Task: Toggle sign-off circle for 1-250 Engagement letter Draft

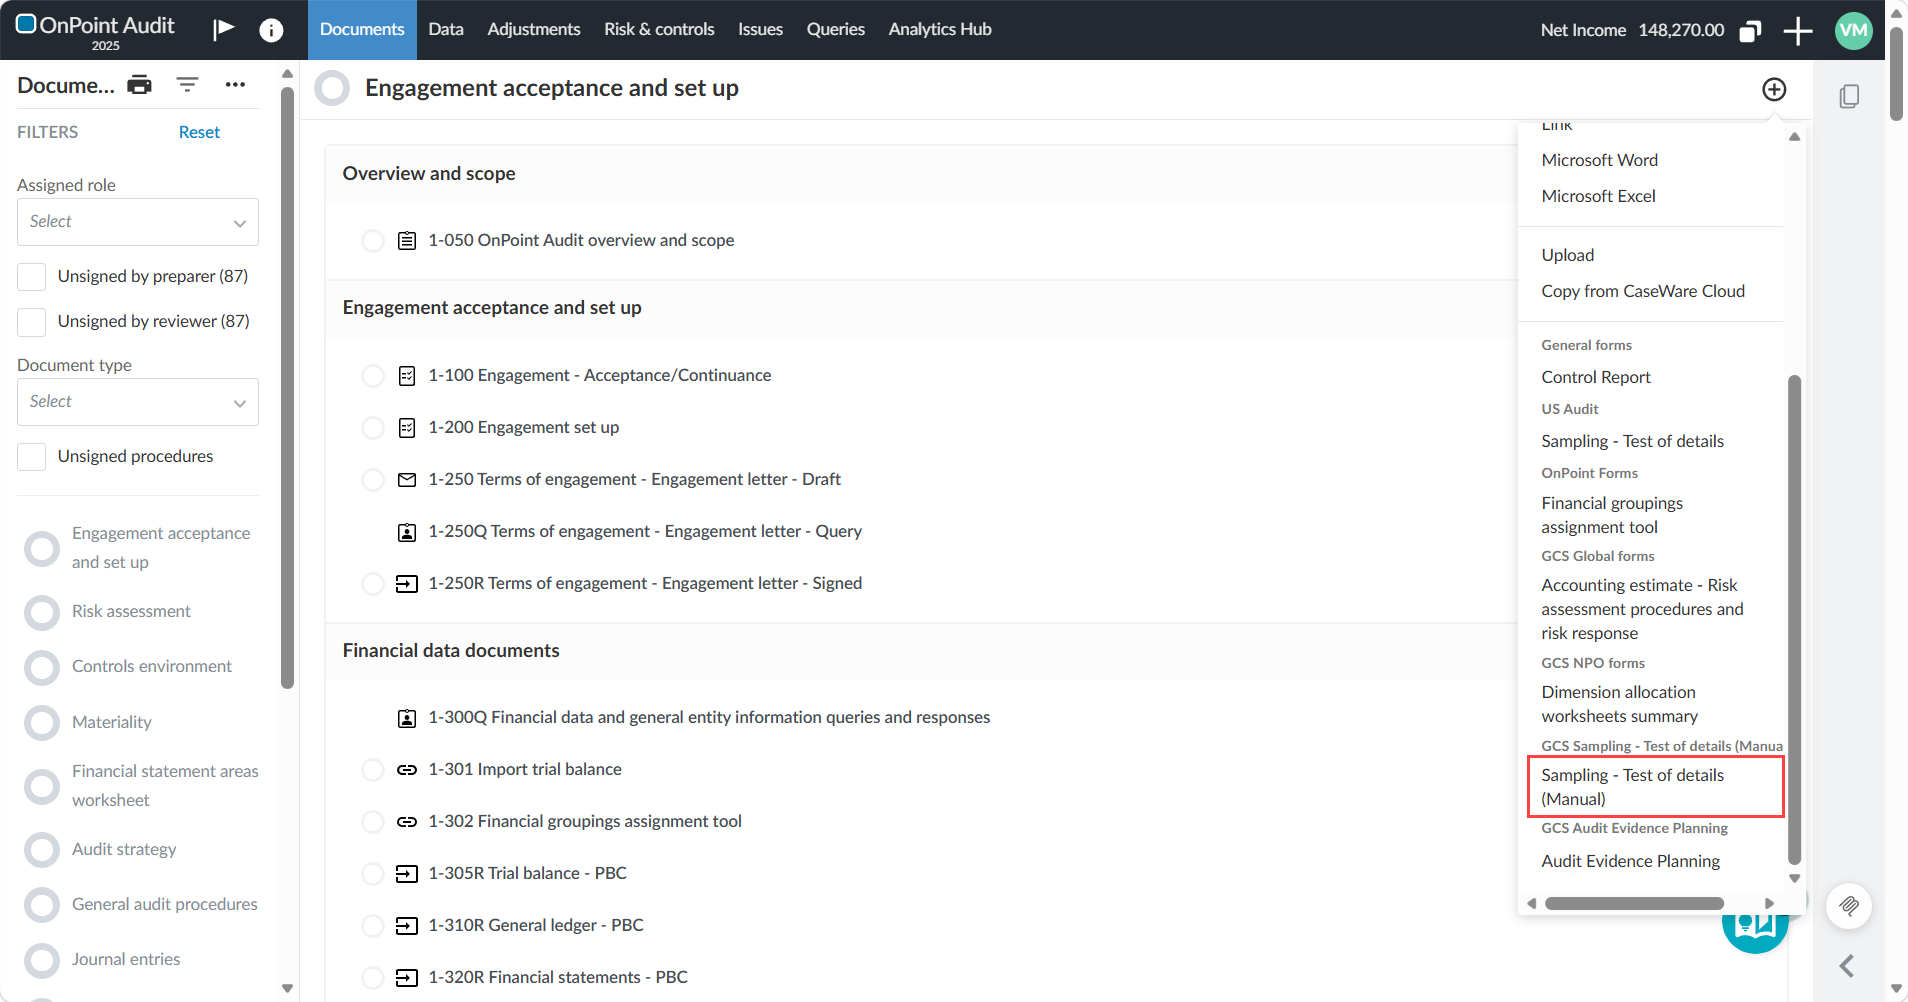Action: pyautogui.click(x=373, y=480)
